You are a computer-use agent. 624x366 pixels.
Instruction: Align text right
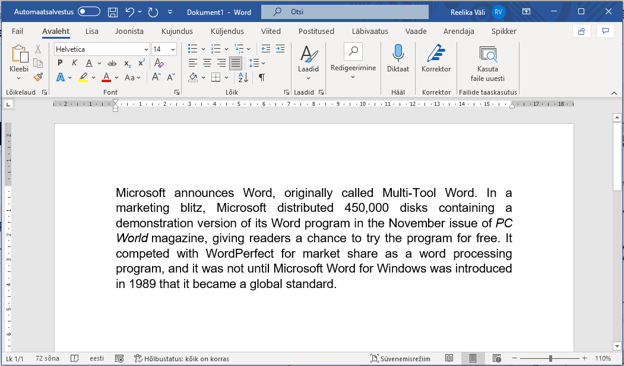pos(221,63)
